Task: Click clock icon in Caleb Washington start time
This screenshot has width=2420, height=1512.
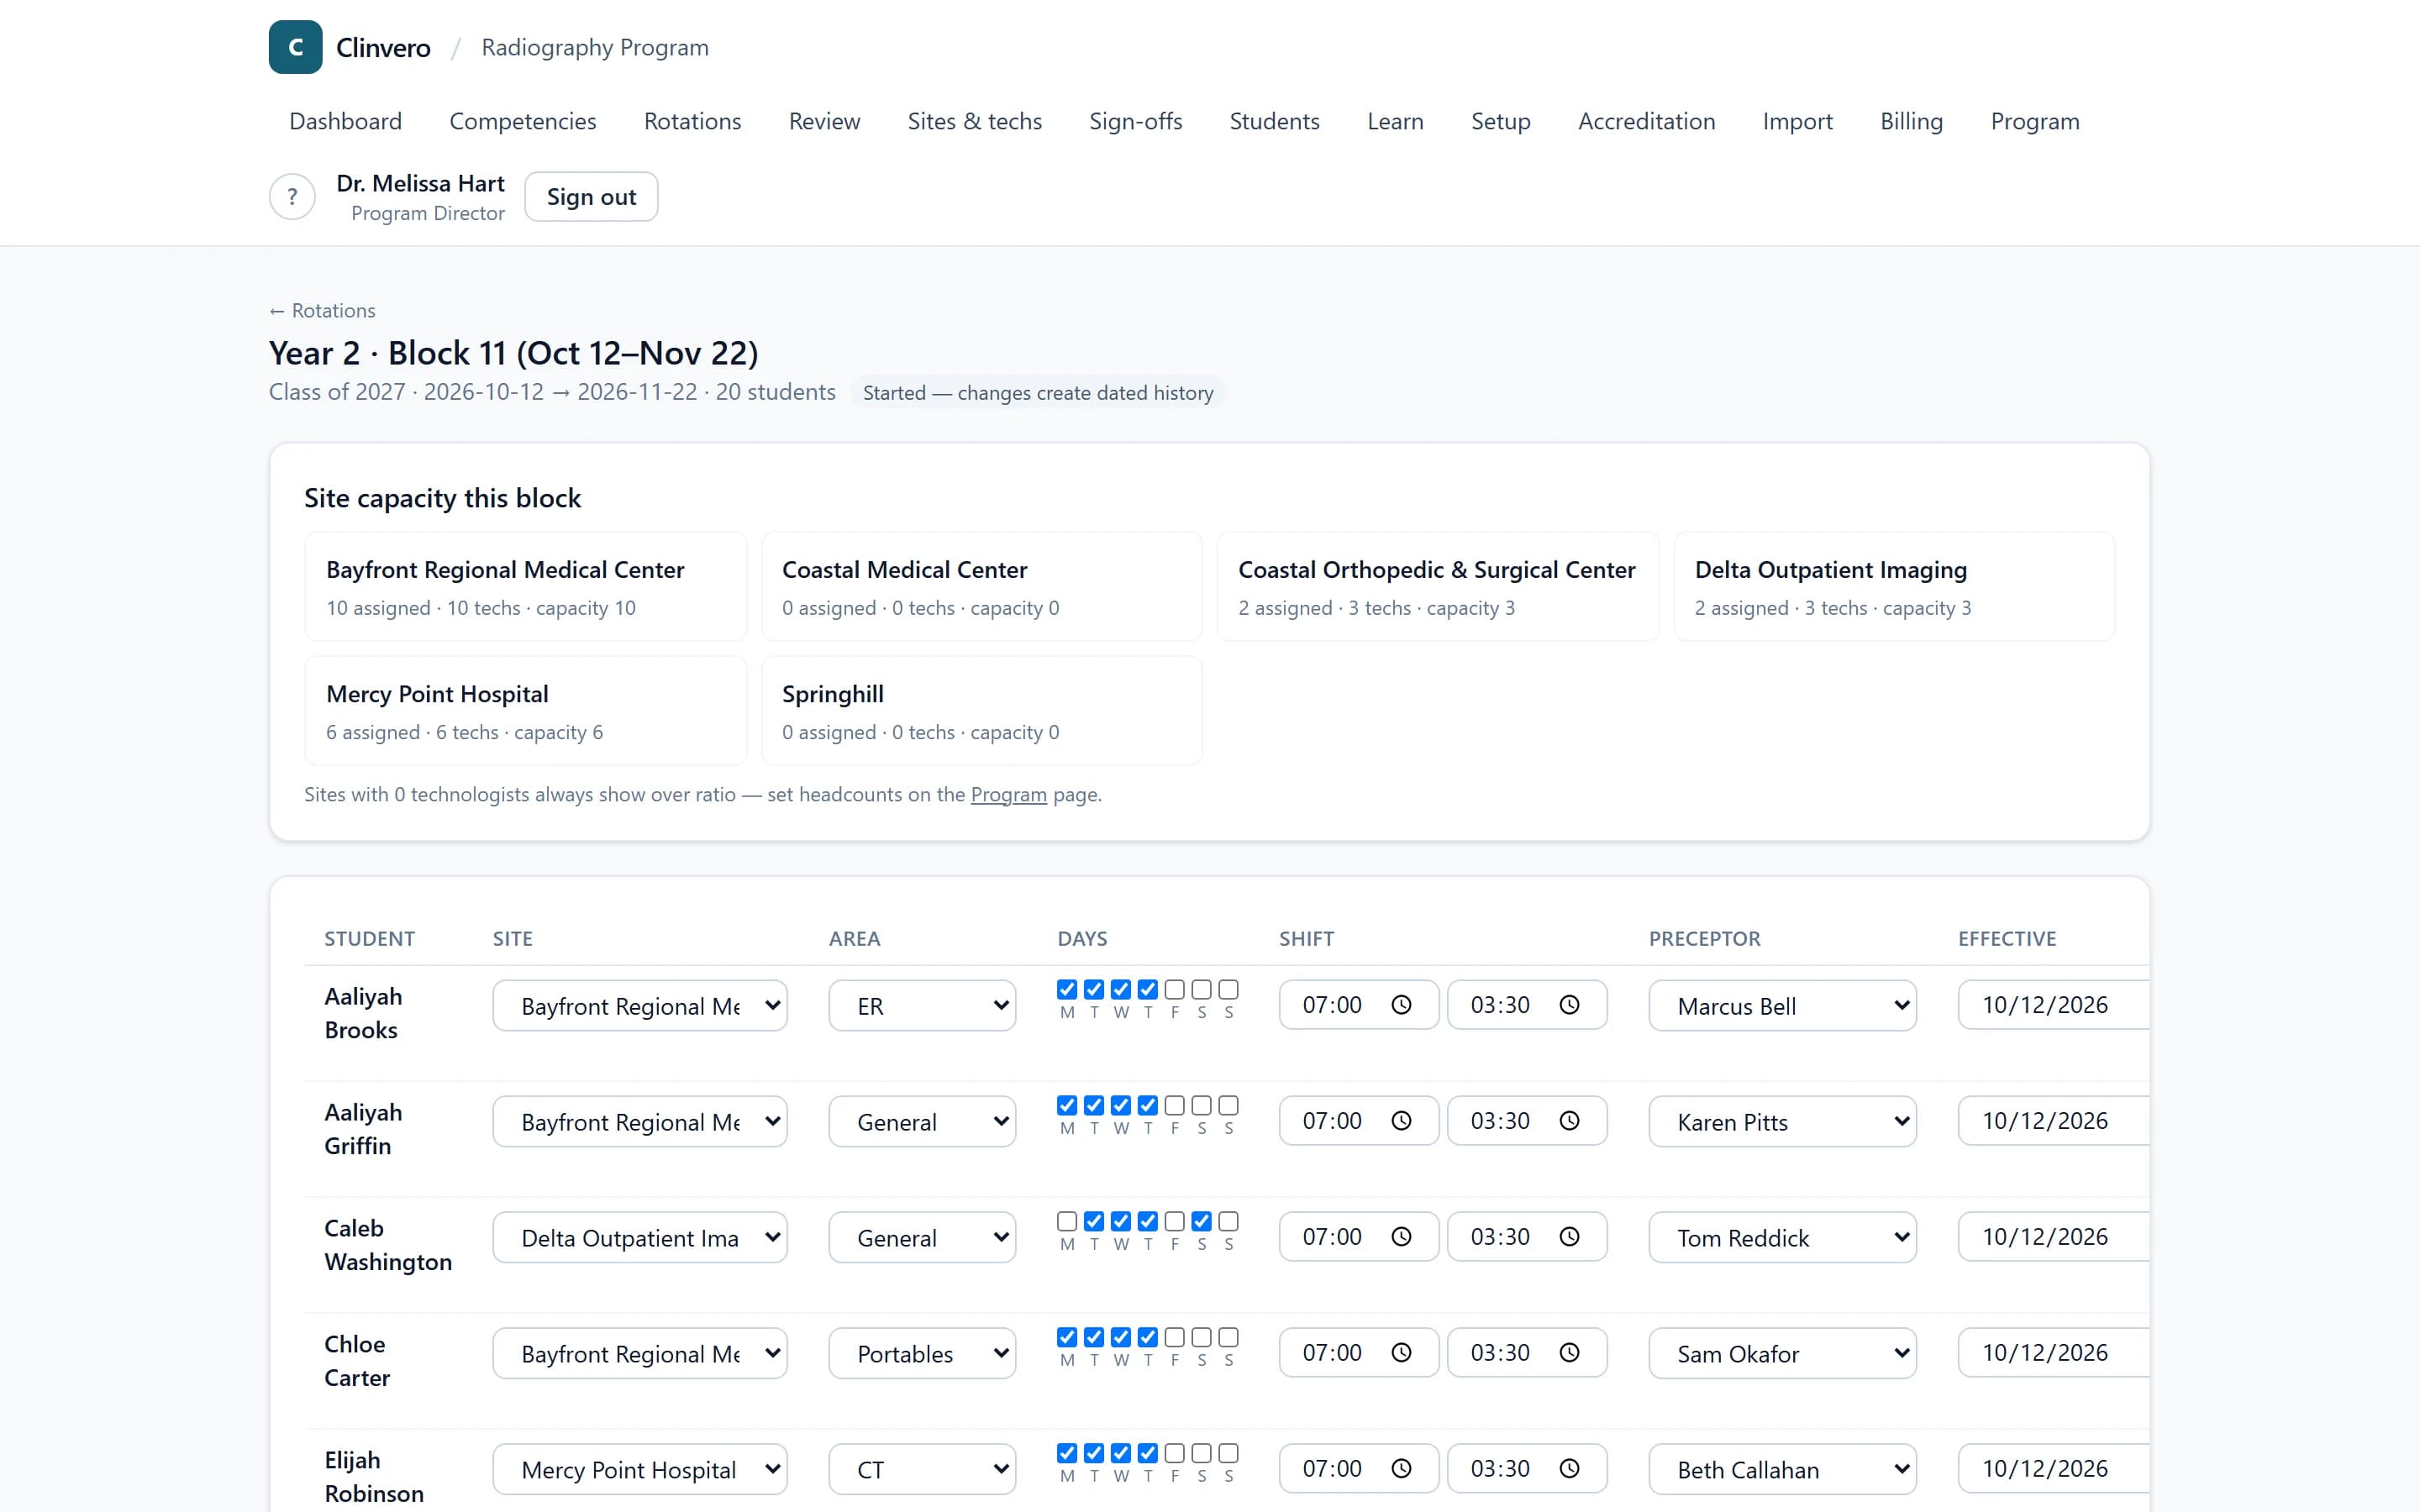Action: pyautogui.click(x=1402, y=1237)
